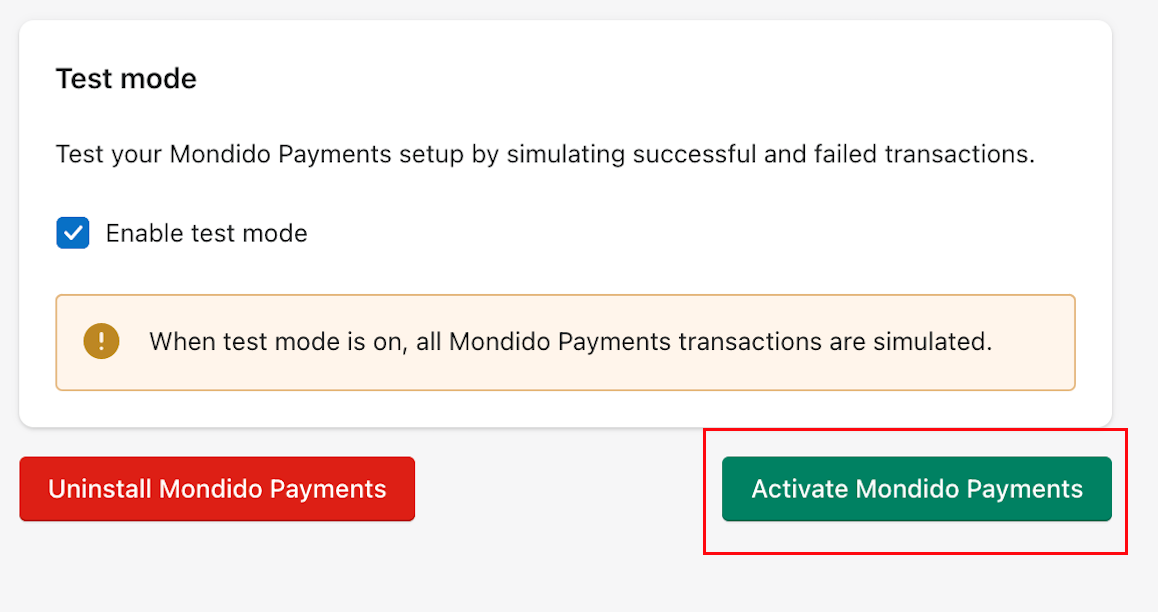Click the word 'simulated.' ending the warning banner
The image size is (1158, 612).
(x=932, y=342)
